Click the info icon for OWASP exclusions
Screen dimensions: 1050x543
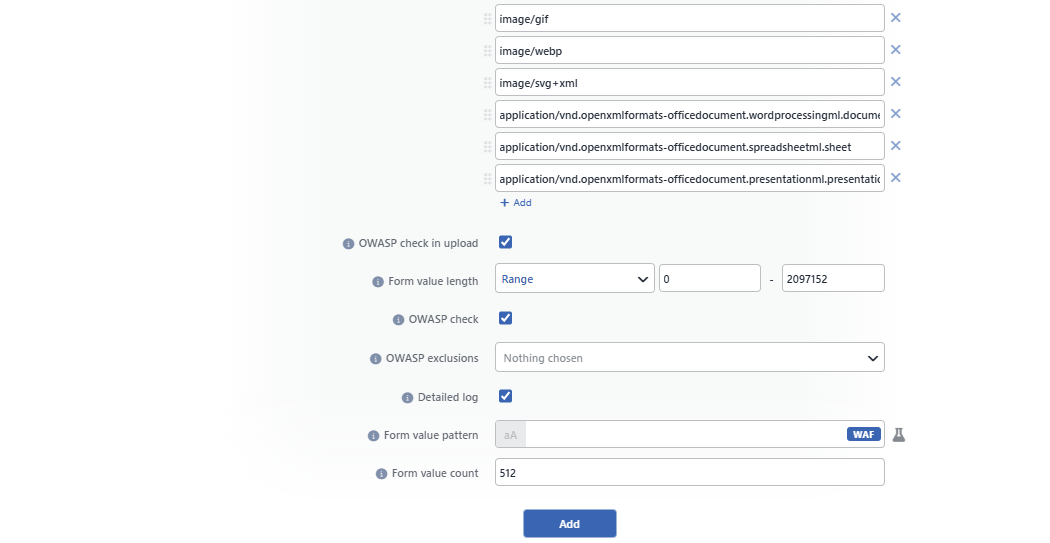(376, 359)
